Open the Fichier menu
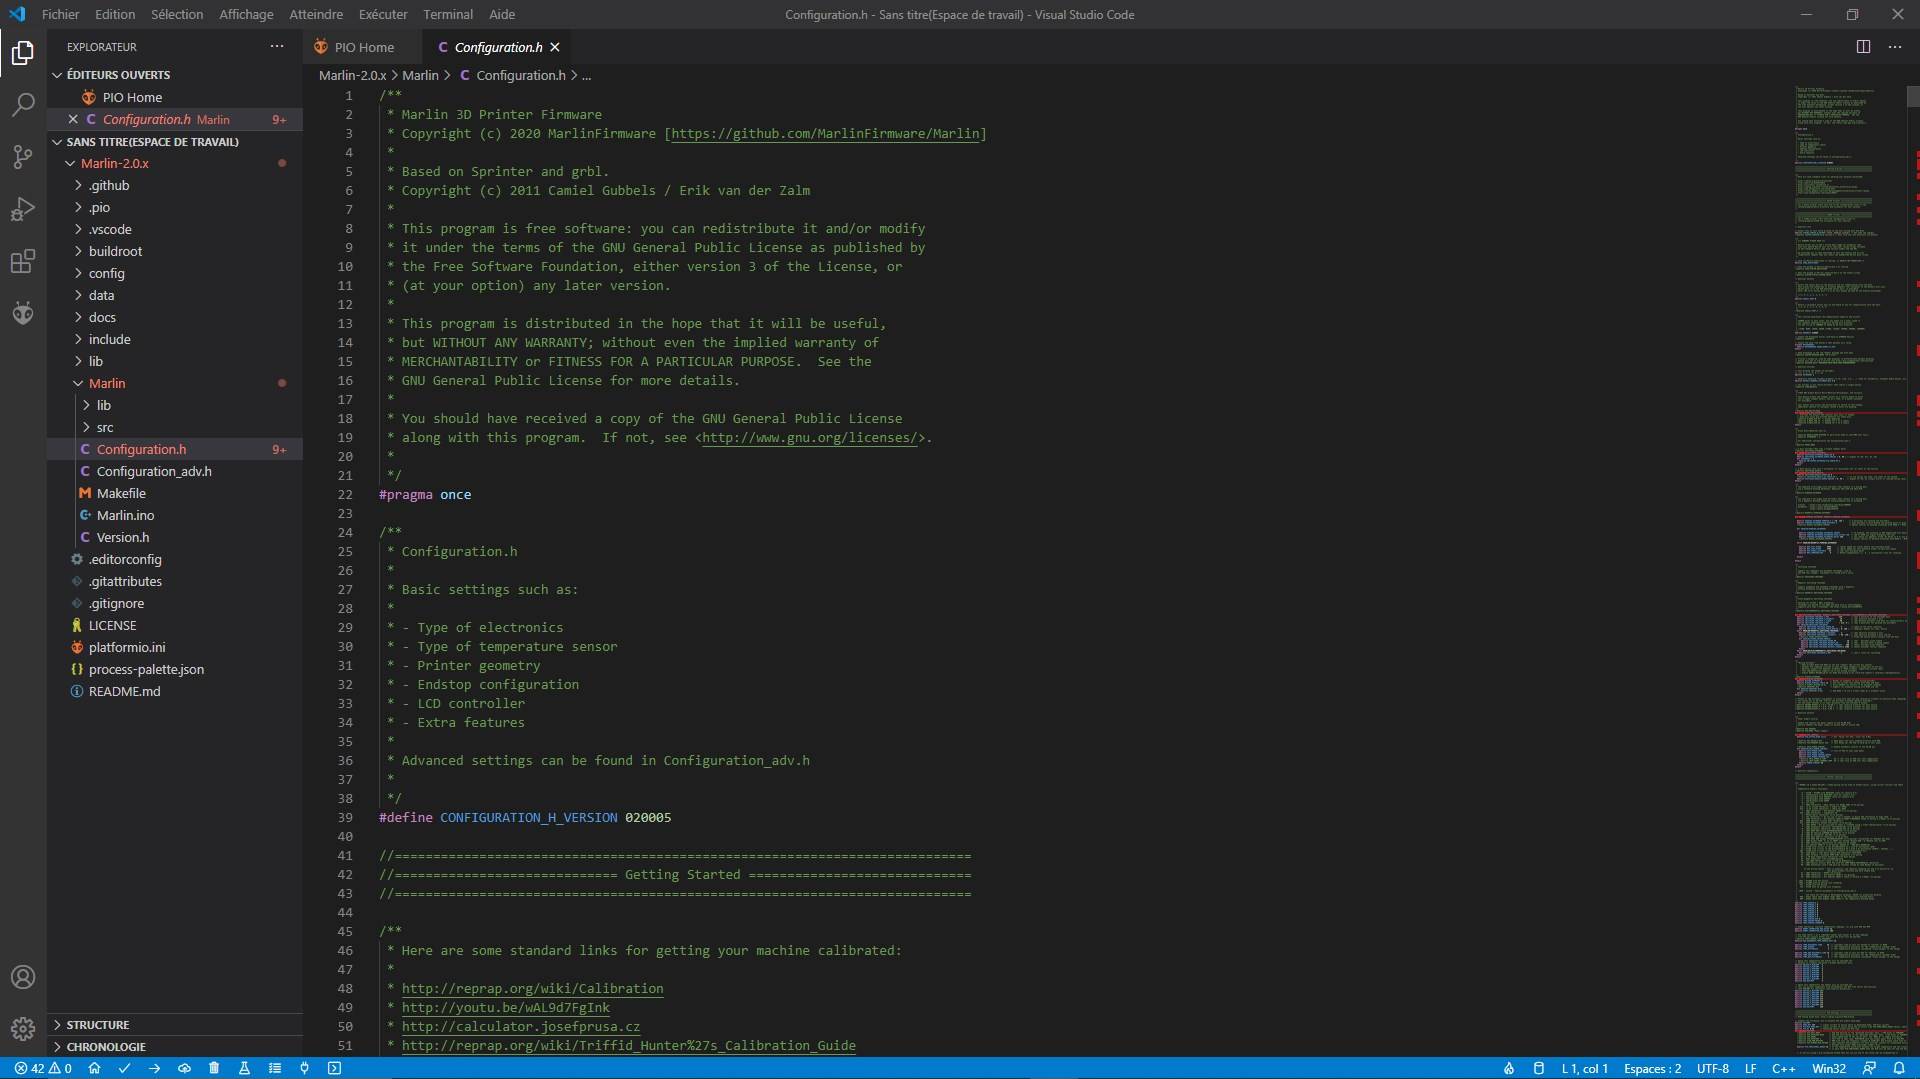 [x=60, y=14]
